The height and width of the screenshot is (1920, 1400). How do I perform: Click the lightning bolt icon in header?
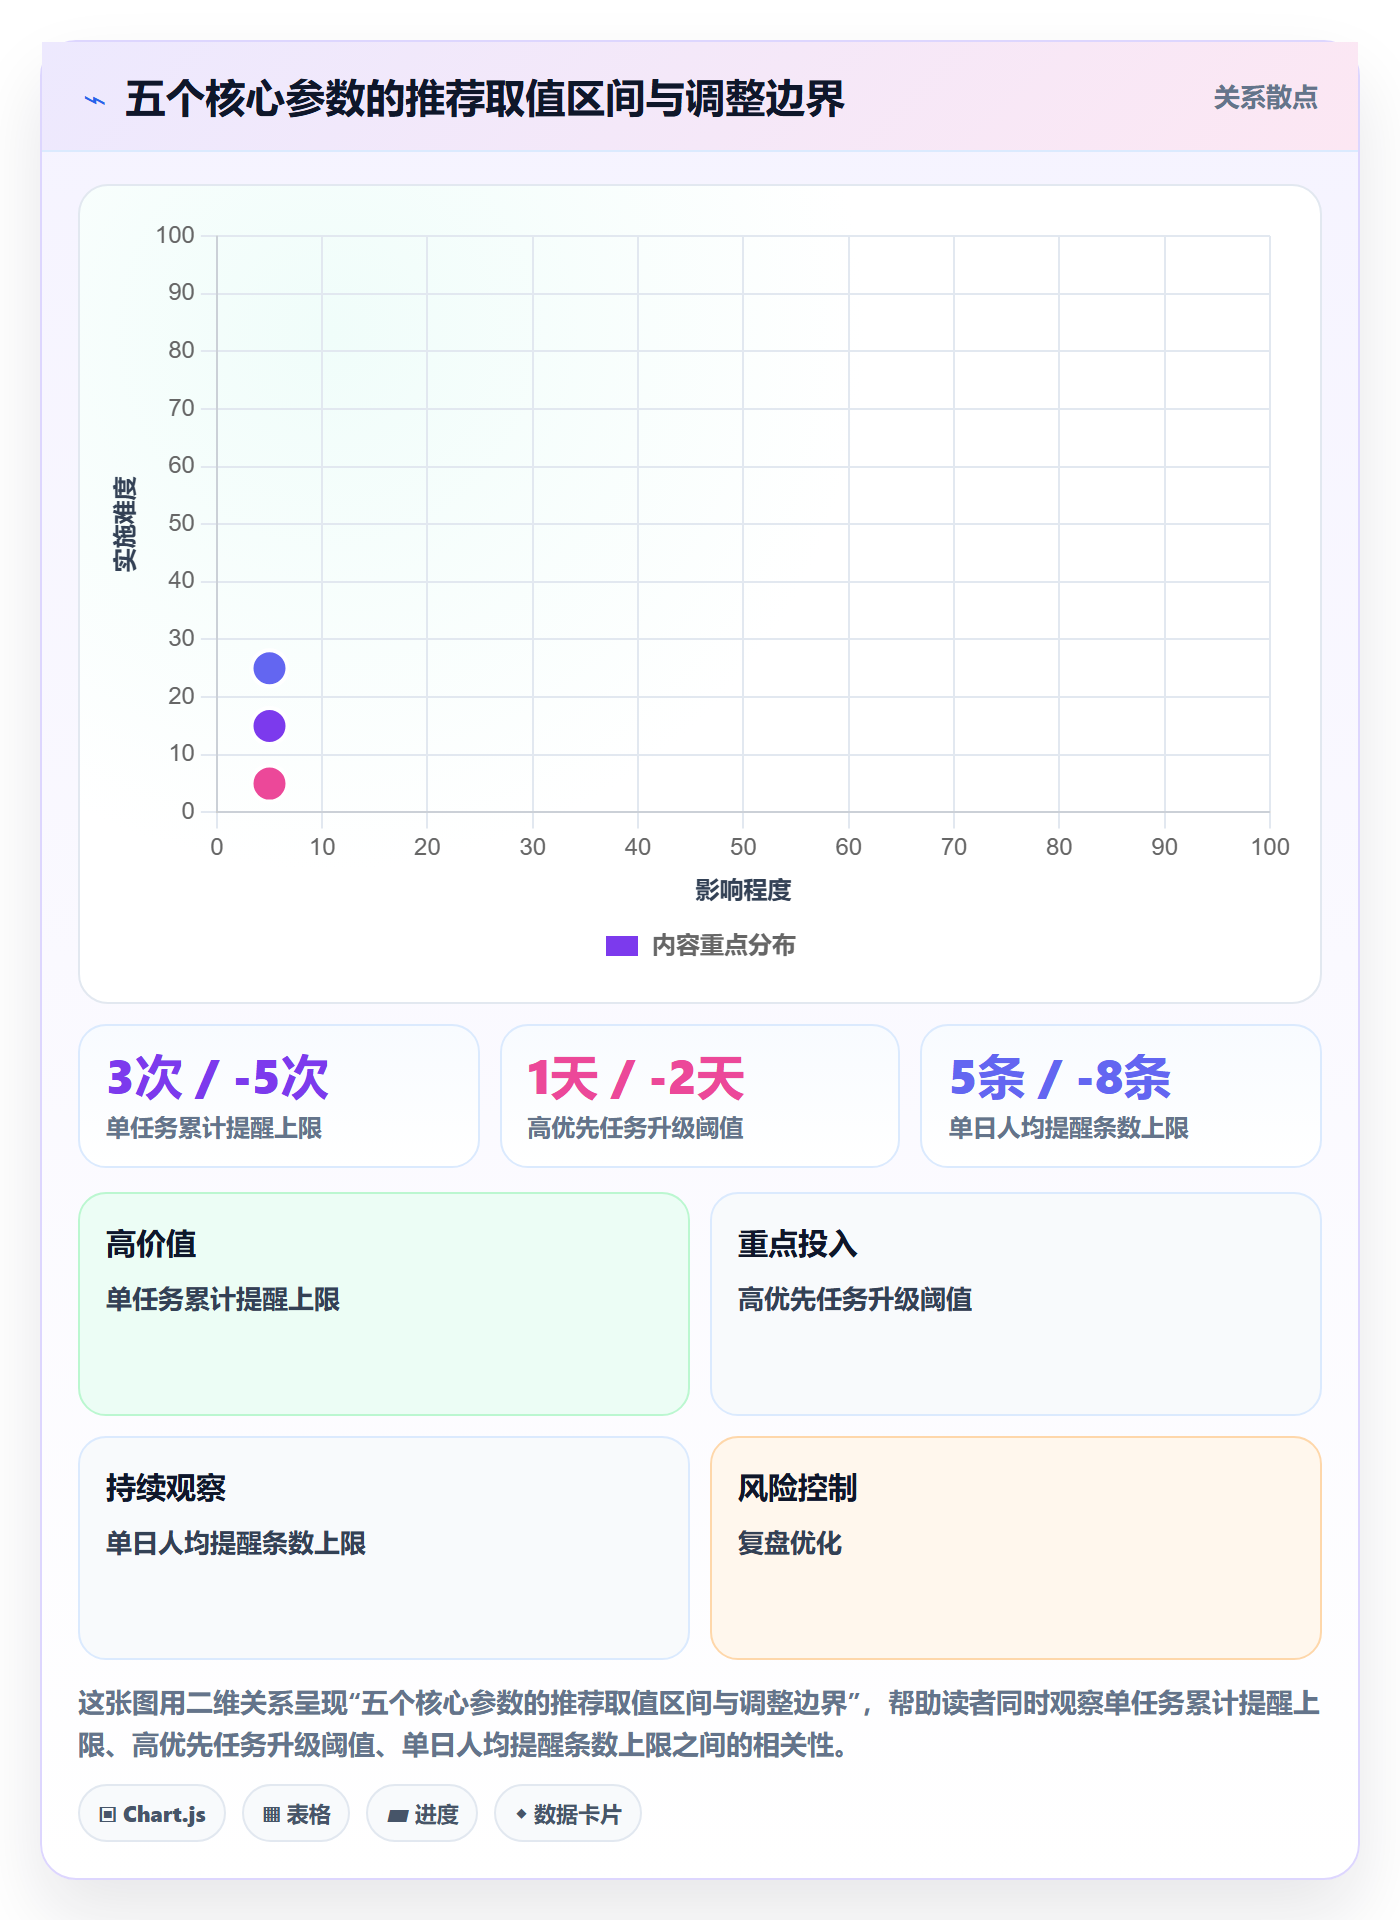point(95,100)
